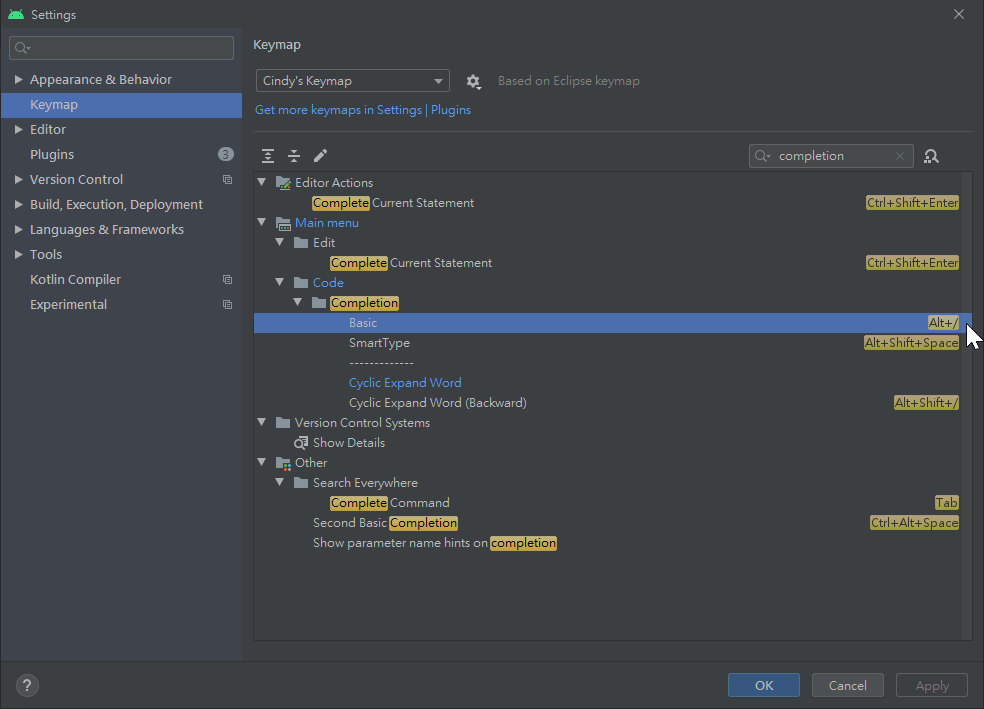Screen dimensions: 984x709
Task: Collapse the Version Control Systems group
Action: (x=262, y=422)
